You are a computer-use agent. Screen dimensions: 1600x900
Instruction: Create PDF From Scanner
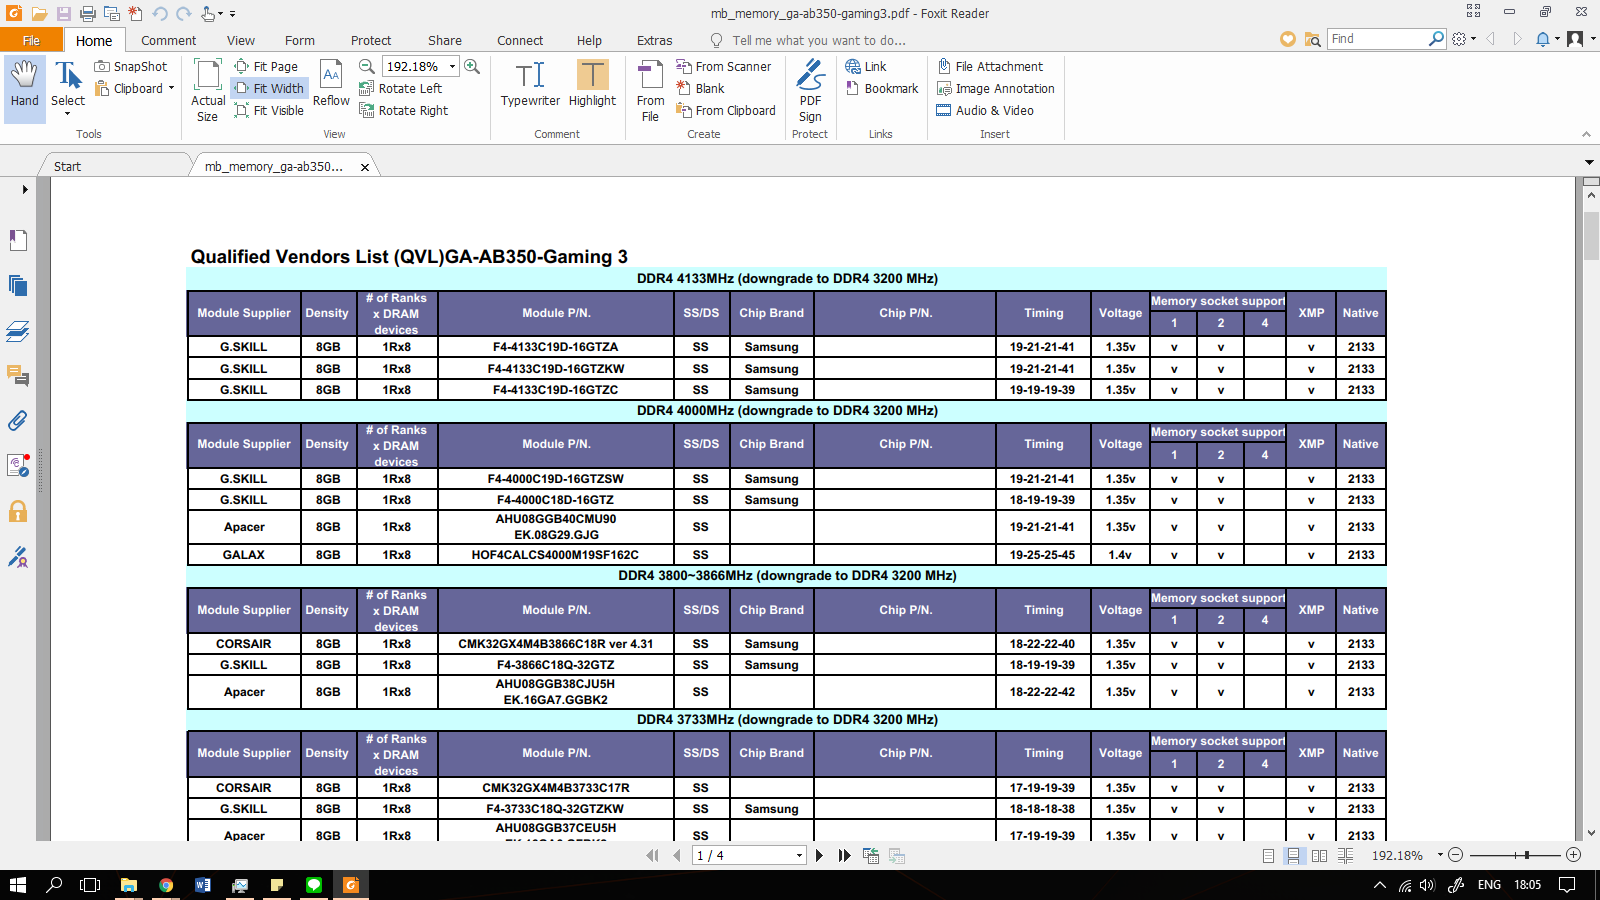click(724, 66)
